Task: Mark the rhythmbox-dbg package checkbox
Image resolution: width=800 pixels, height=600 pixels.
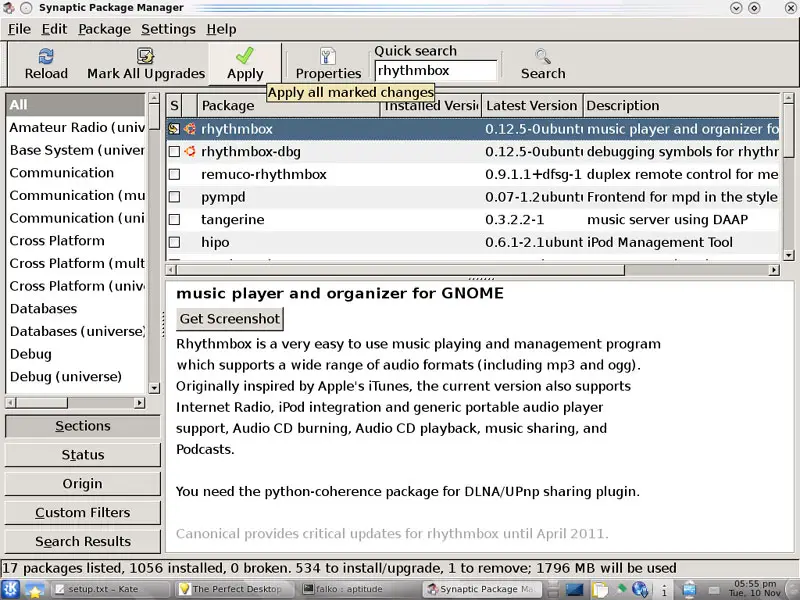Action: (174, 152)
